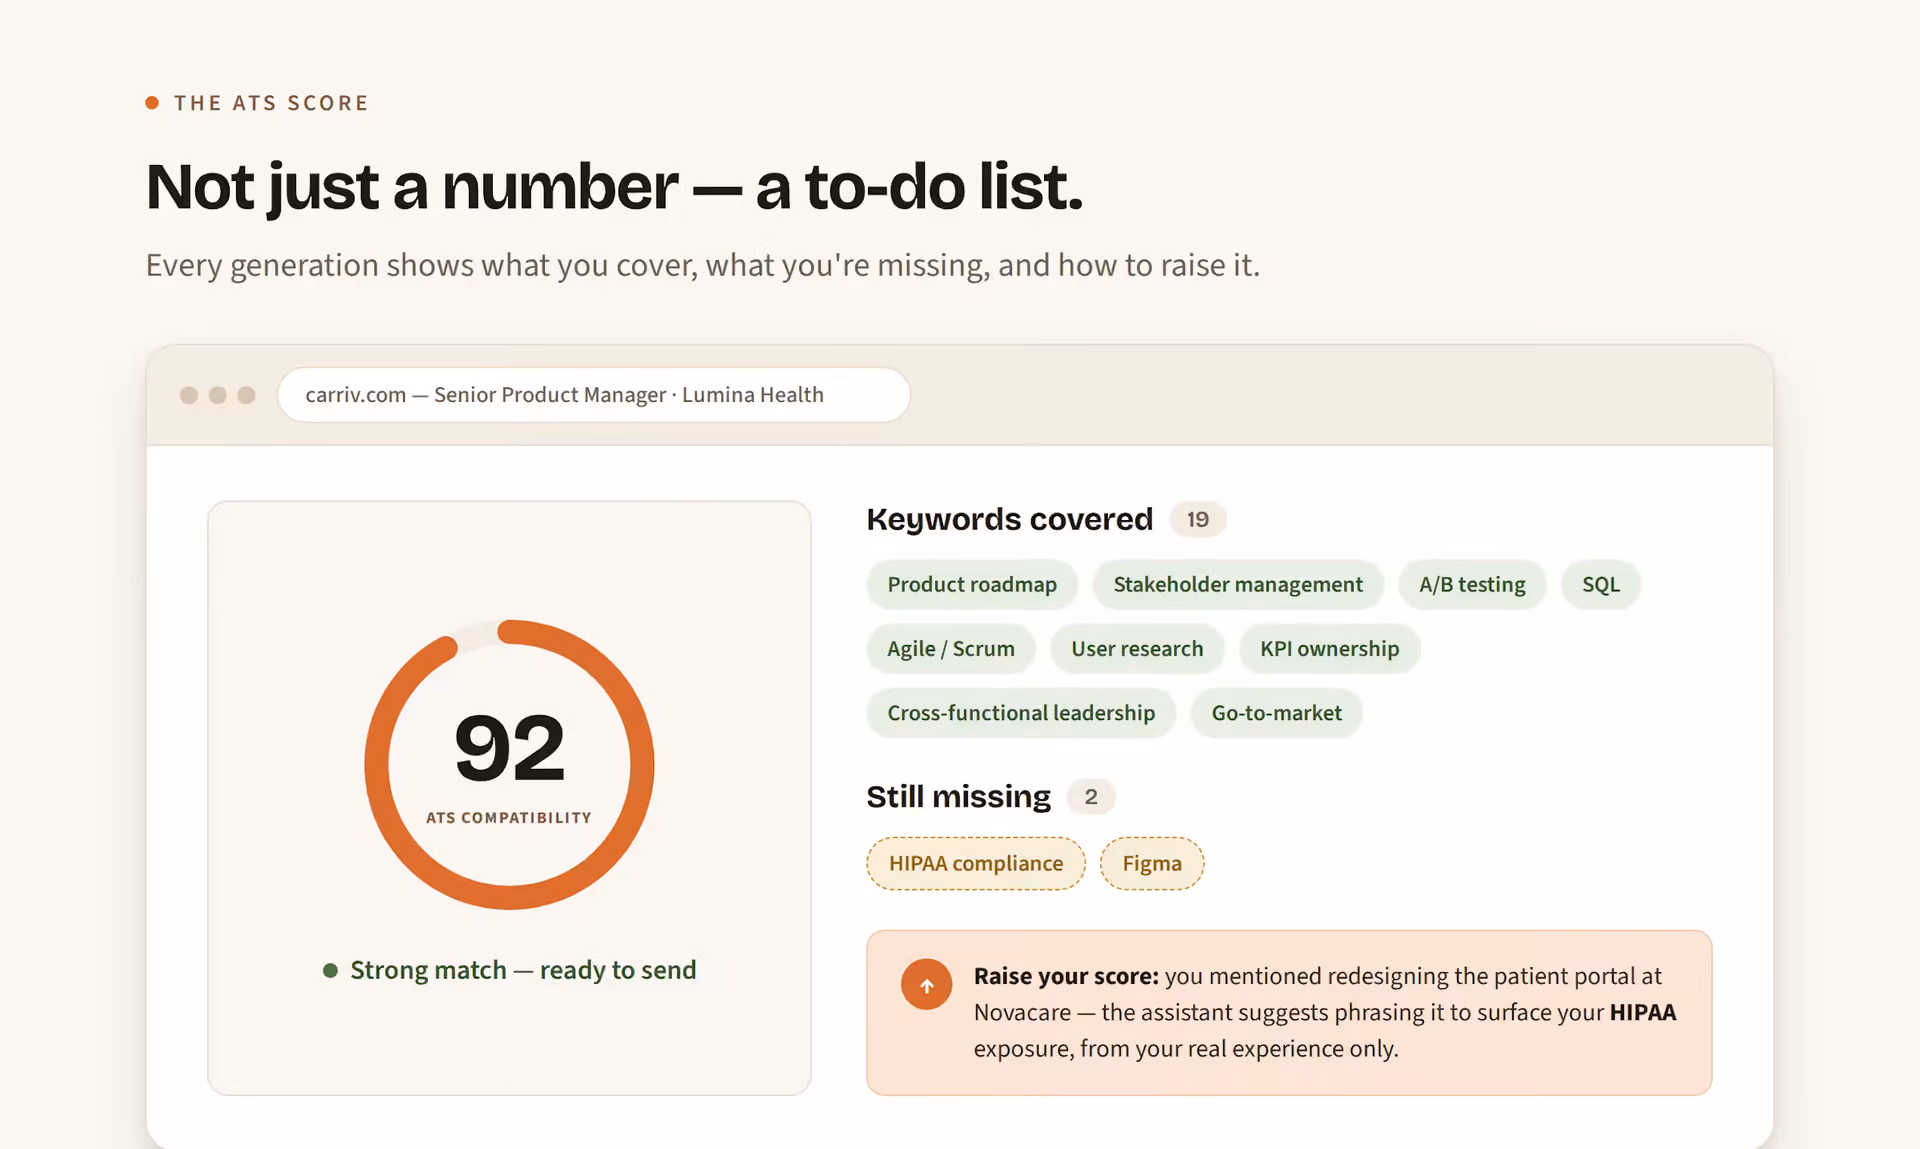Select the KPI ownership tag
The width and height of the screenshot is (1920, 1149).
click(x=1330, y=649)
